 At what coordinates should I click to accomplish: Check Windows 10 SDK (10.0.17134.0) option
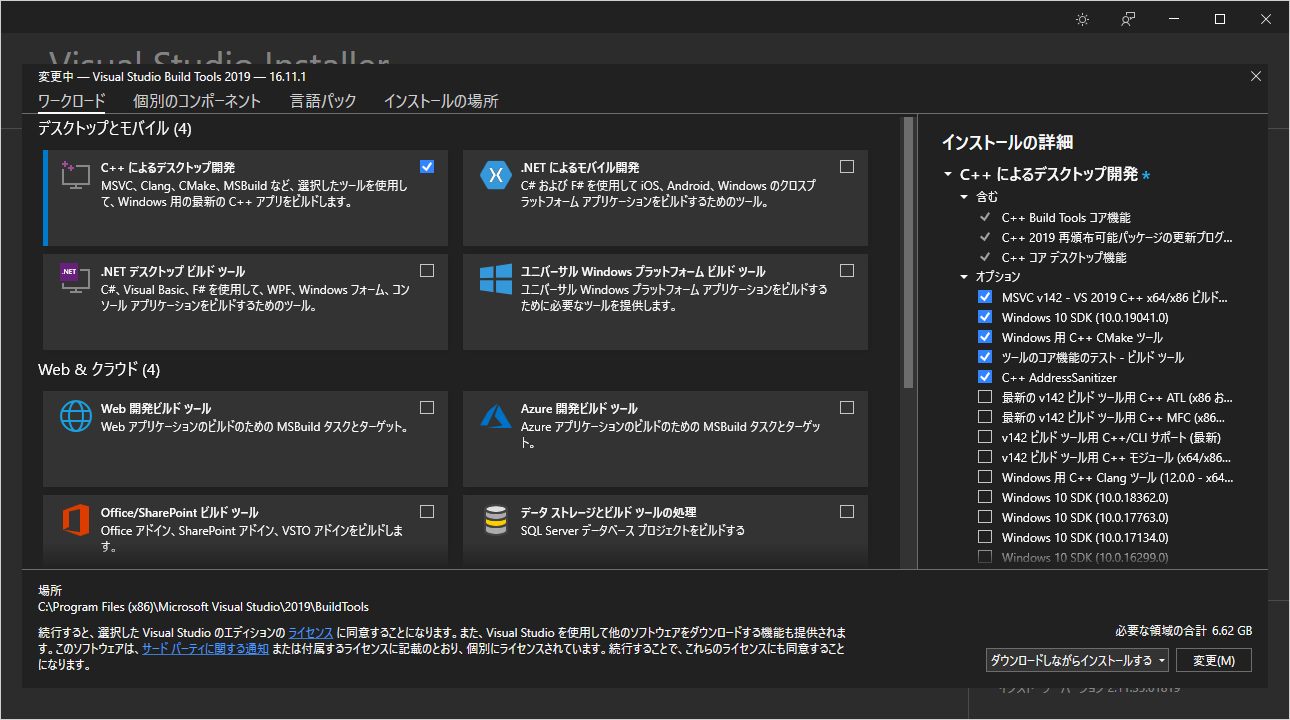pyautogui.click(x=985, y=537)
